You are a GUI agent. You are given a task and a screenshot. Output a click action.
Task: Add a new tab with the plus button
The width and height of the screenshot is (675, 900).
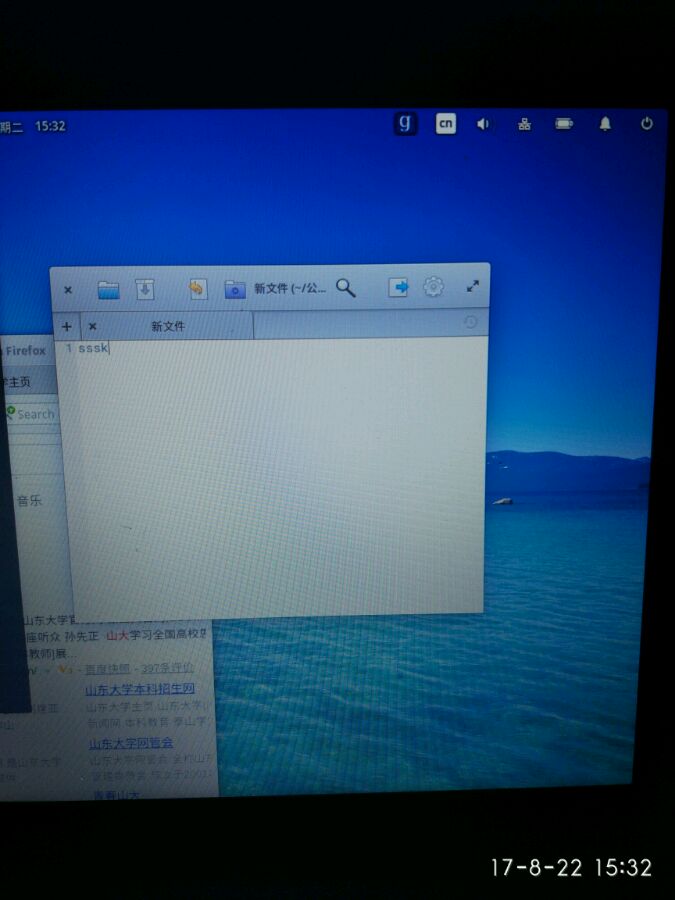(67, 327)
